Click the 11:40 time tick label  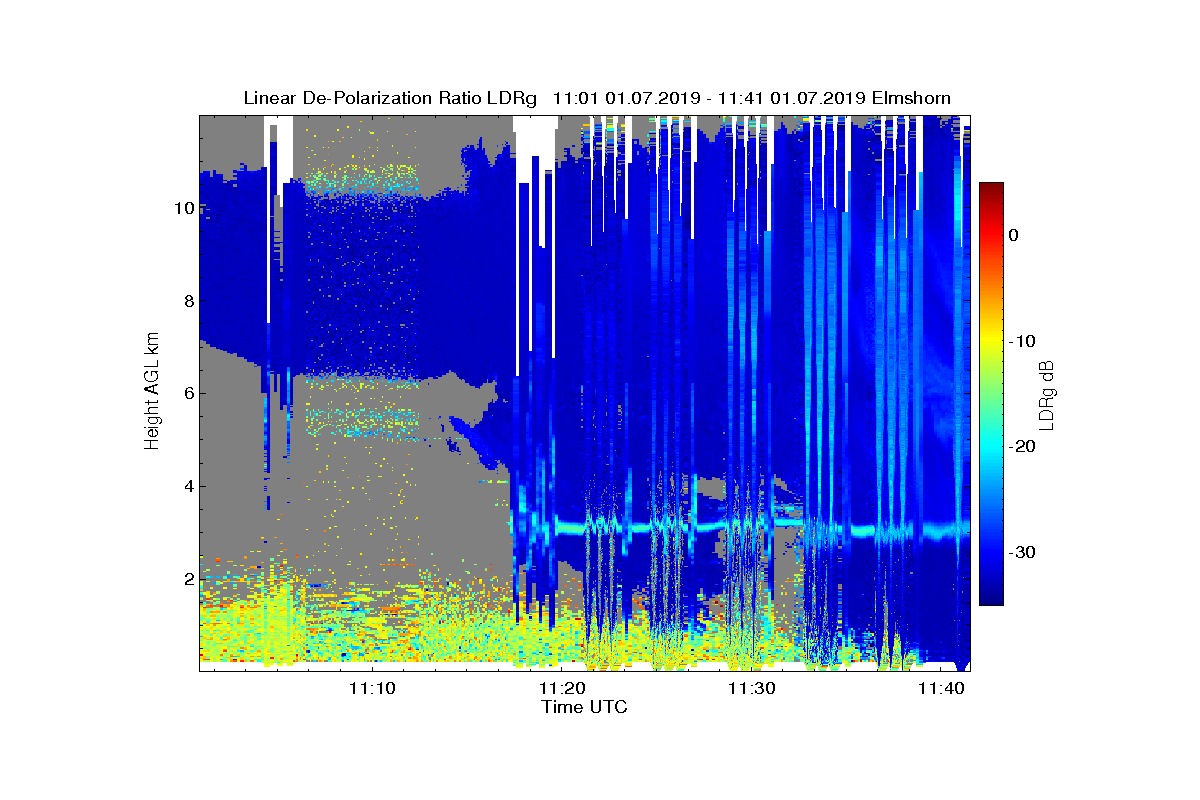(x=940, y=688)
